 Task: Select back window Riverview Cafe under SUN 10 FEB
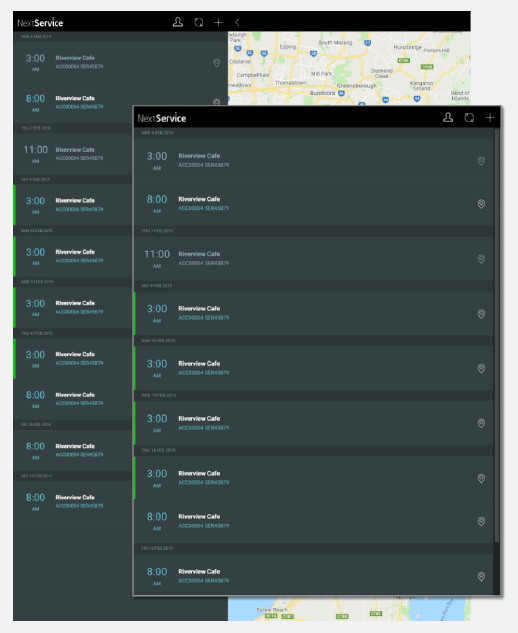coord(75,252)
